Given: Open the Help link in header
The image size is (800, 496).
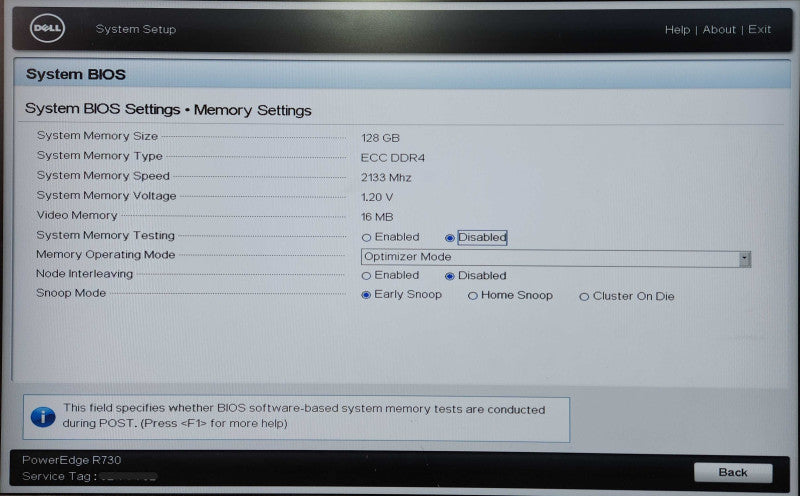Looking at the screenshot, I should (x=677, y=30).
